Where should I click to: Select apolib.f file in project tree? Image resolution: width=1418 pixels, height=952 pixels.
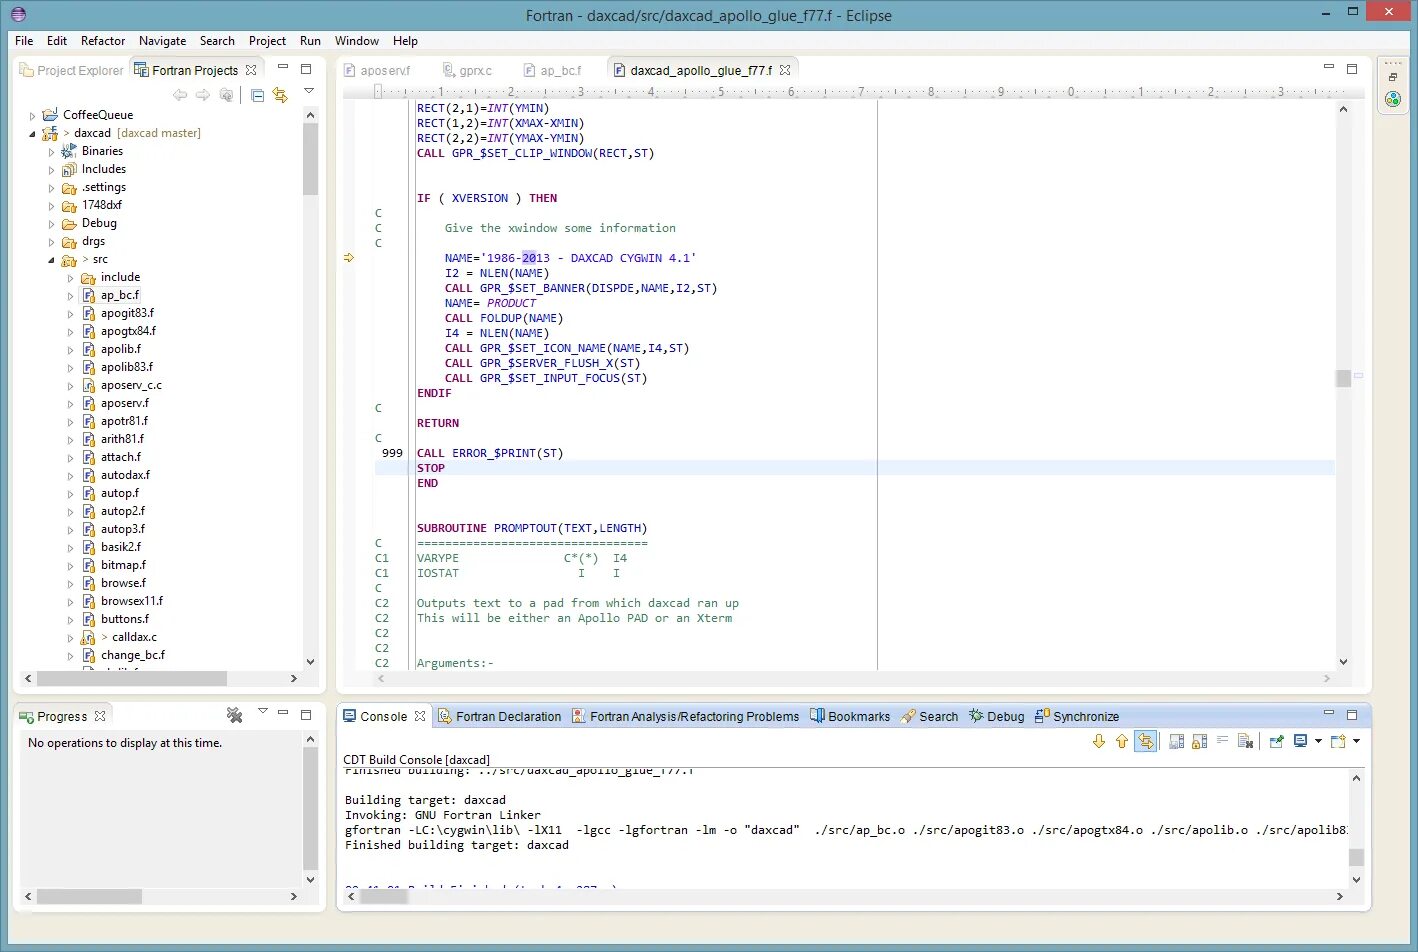coord(120,349)
